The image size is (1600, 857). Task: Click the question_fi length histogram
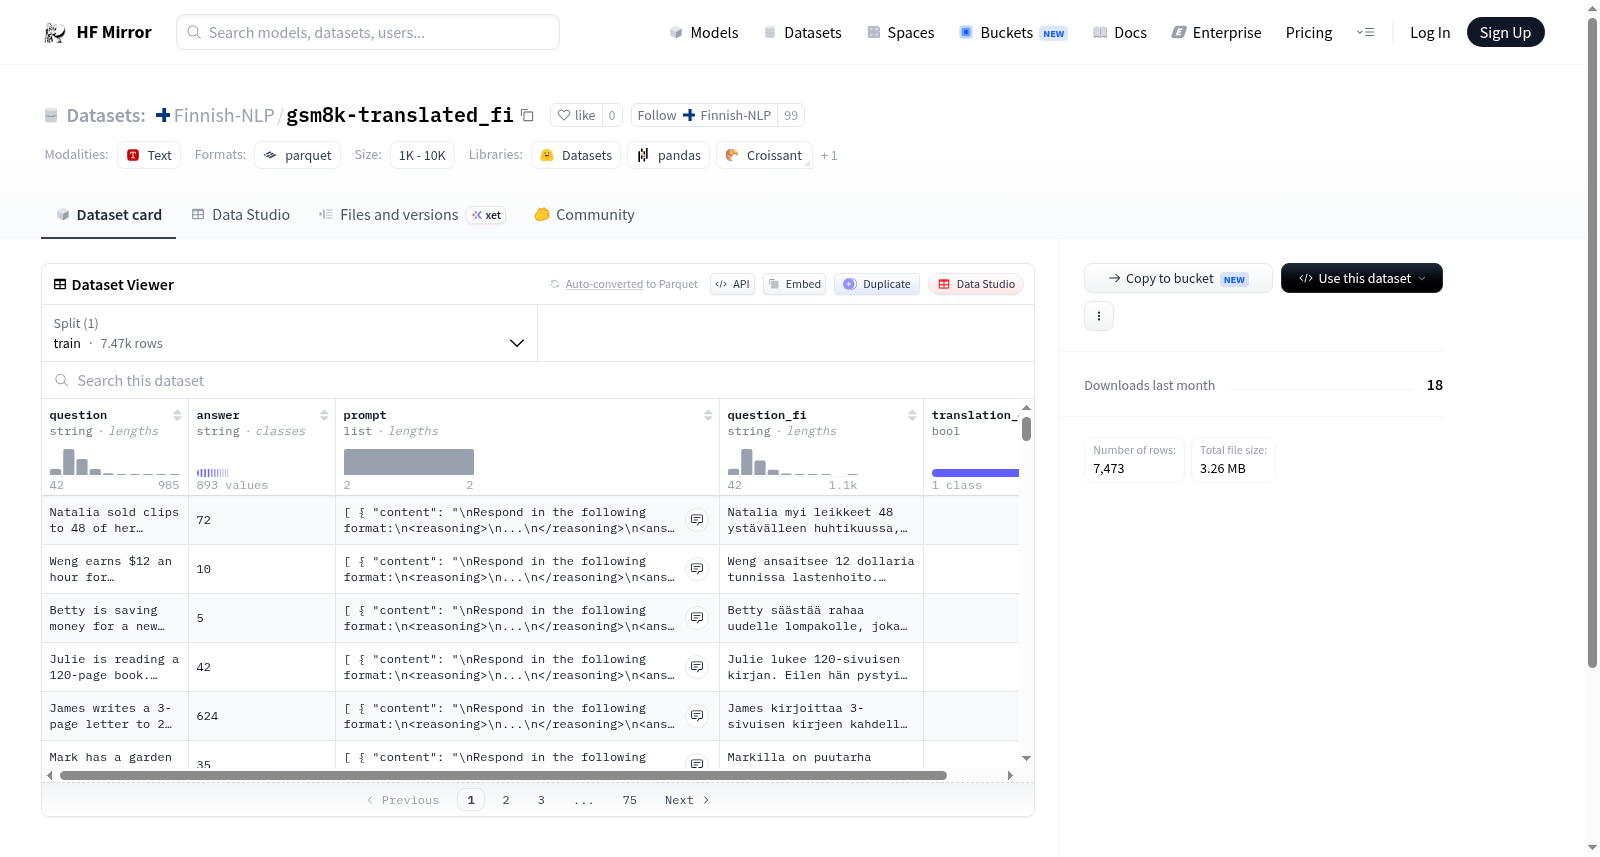[x=793, y=461]
